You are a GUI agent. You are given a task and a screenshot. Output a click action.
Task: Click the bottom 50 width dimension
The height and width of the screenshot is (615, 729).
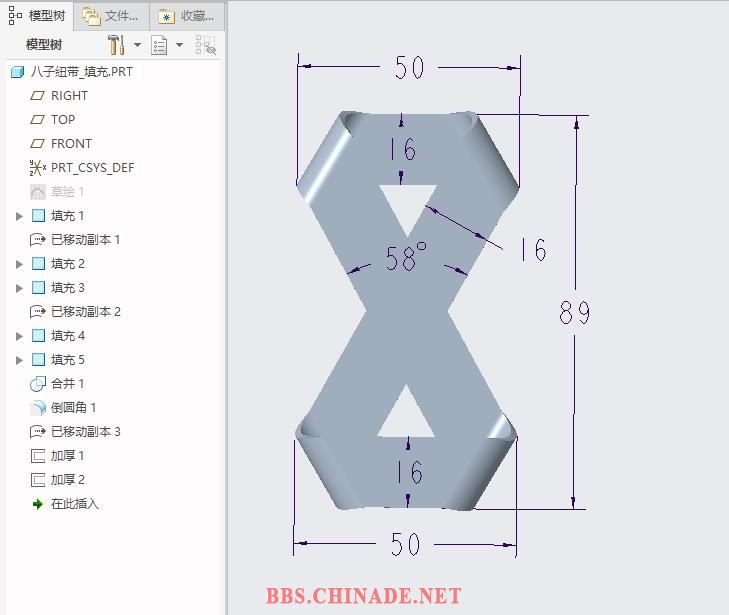(x=405, y=544)
